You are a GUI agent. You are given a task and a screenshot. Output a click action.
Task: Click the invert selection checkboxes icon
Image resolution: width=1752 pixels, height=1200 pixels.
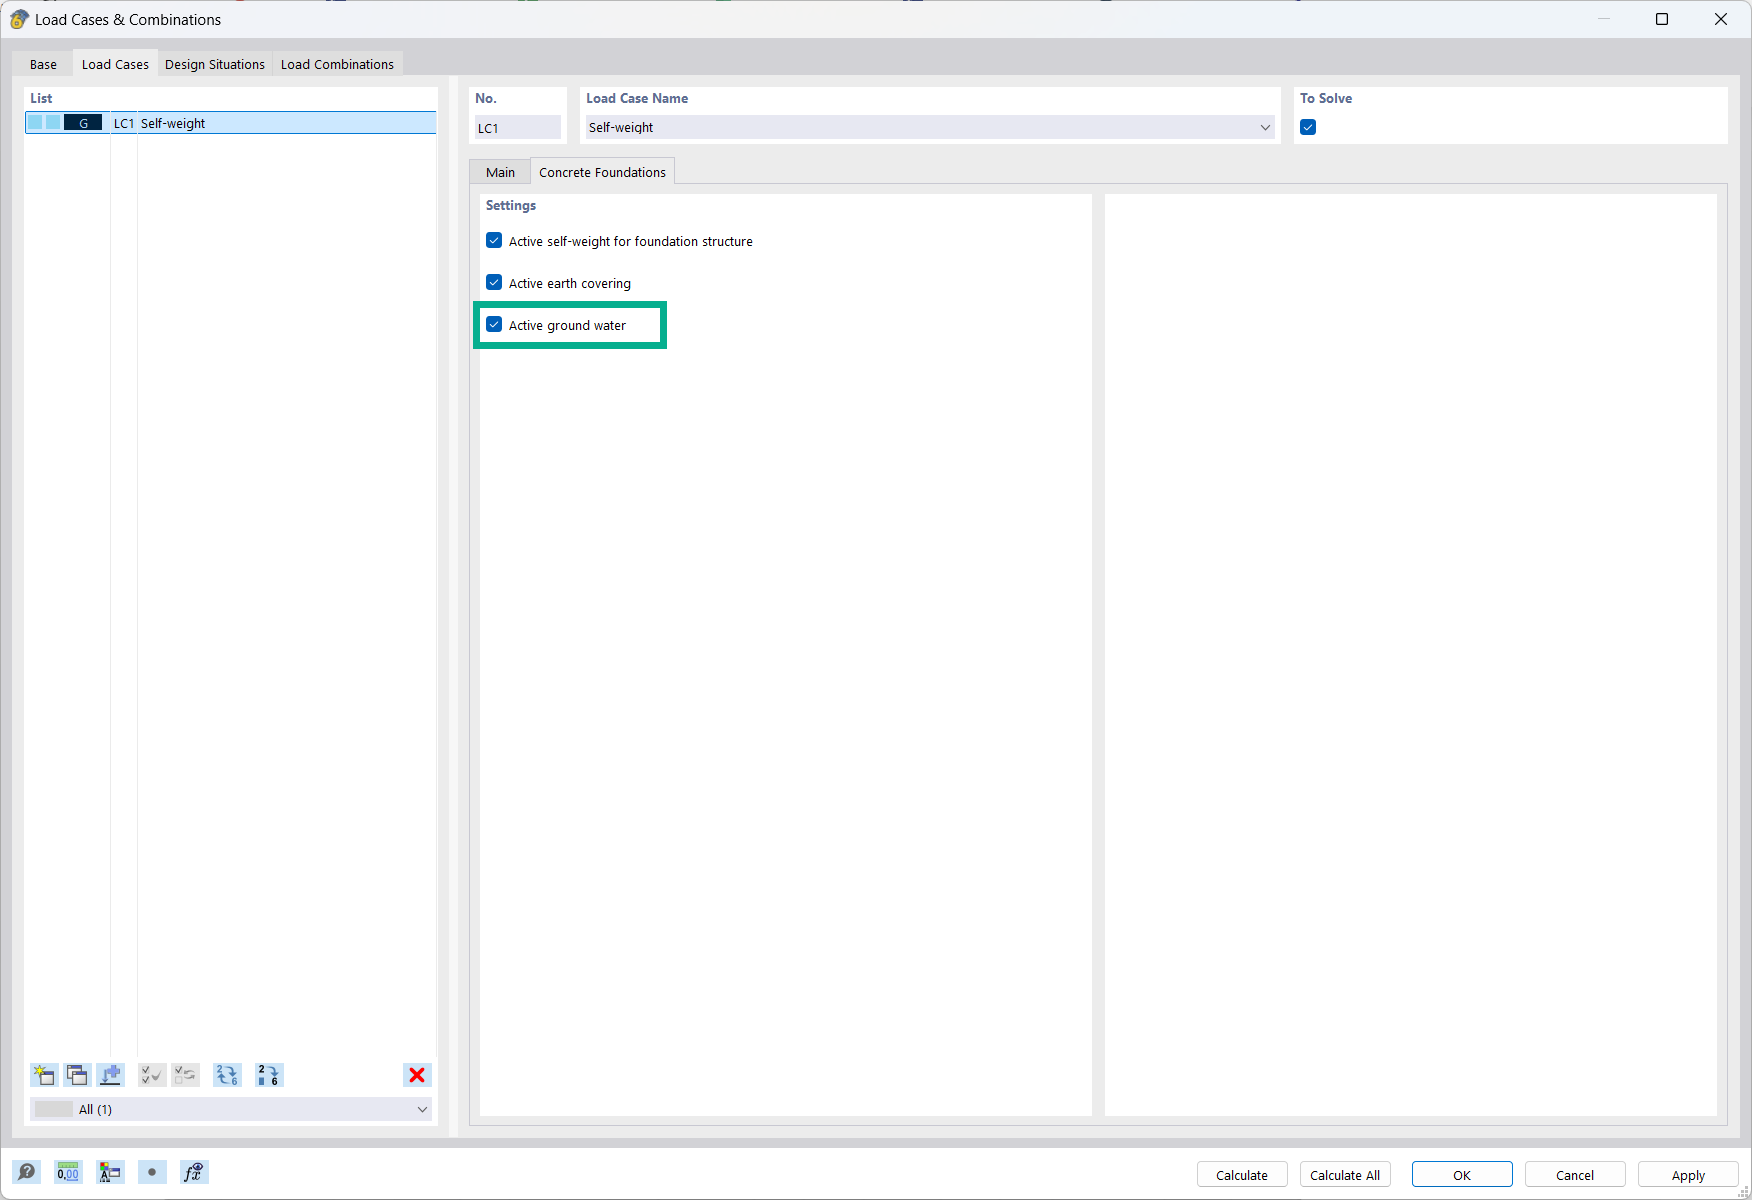(185, 1075)
